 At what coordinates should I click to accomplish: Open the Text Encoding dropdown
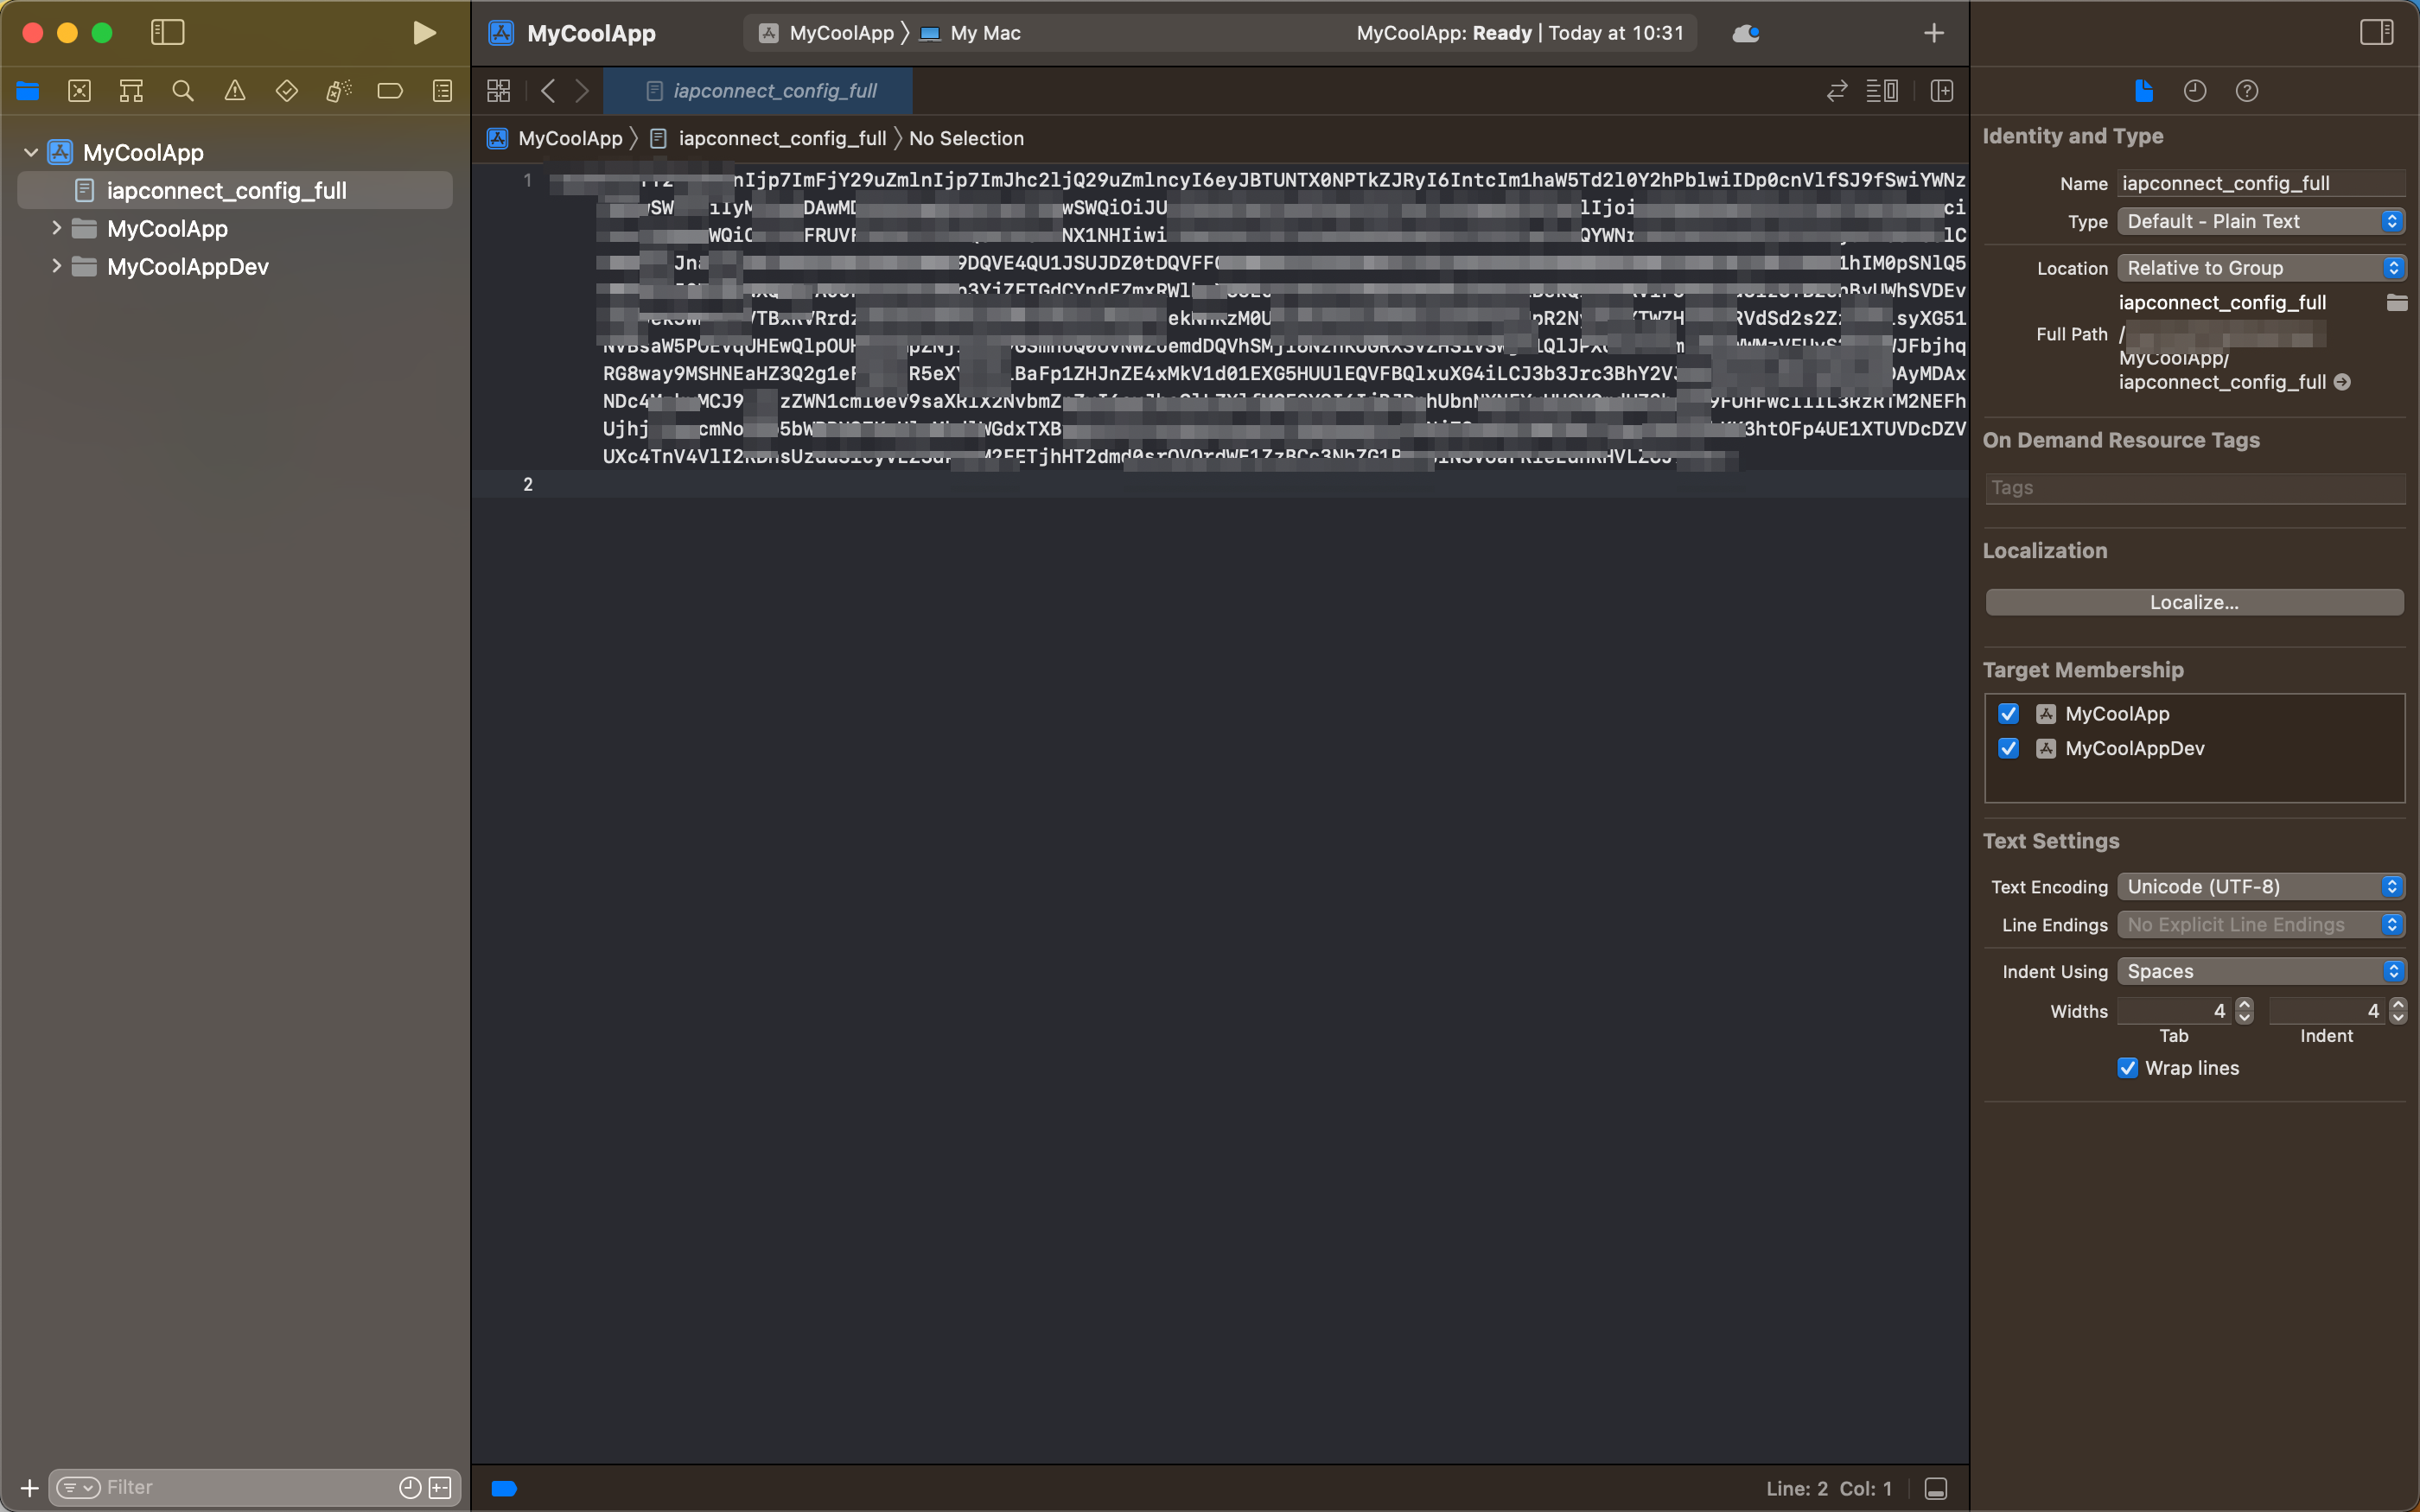2260,887
